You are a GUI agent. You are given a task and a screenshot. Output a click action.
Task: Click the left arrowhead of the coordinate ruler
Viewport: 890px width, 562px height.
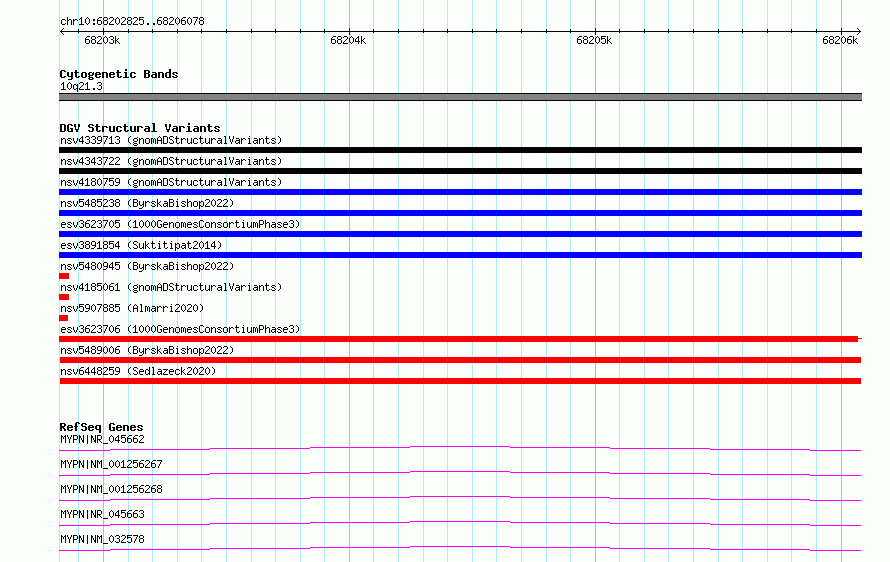coord(62,31)
